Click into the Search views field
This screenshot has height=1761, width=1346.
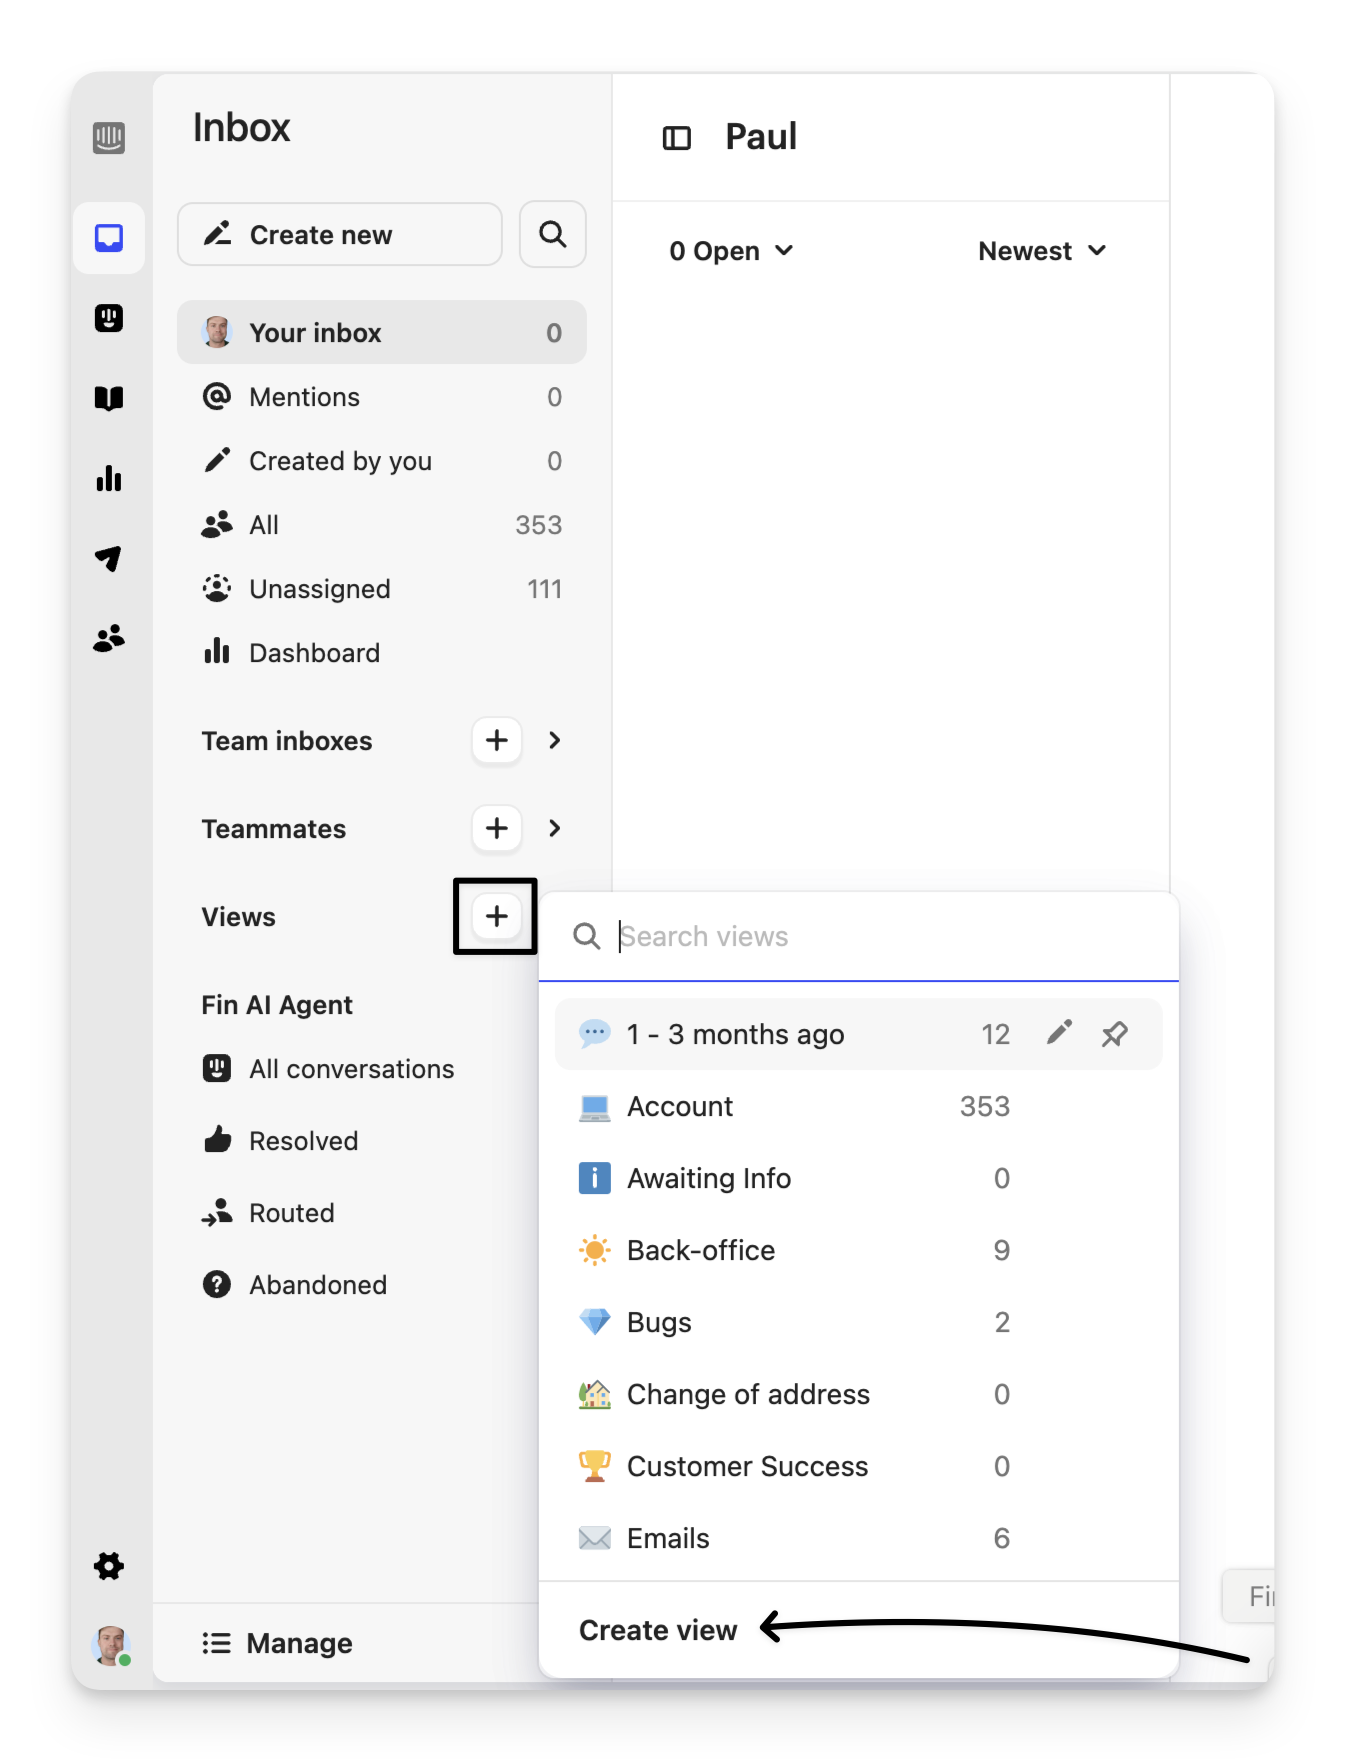(880, 937)
